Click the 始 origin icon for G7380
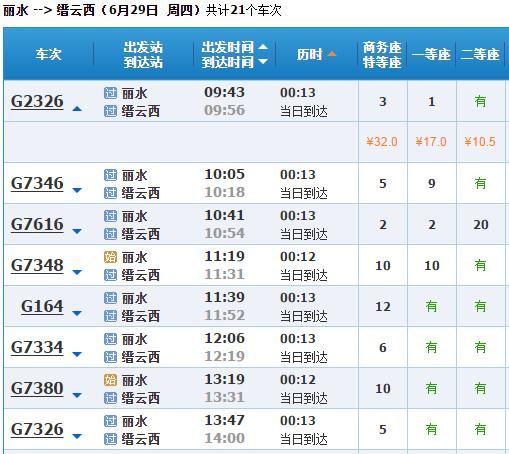Viewport: 509px width, 454px height. (x=110, y=380)
